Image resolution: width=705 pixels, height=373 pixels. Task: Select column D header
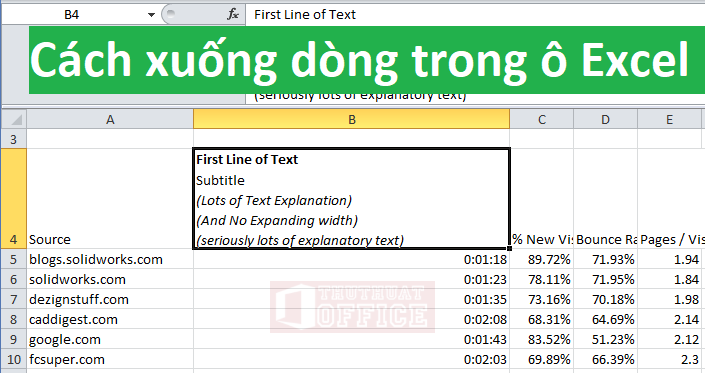(606, 120)
